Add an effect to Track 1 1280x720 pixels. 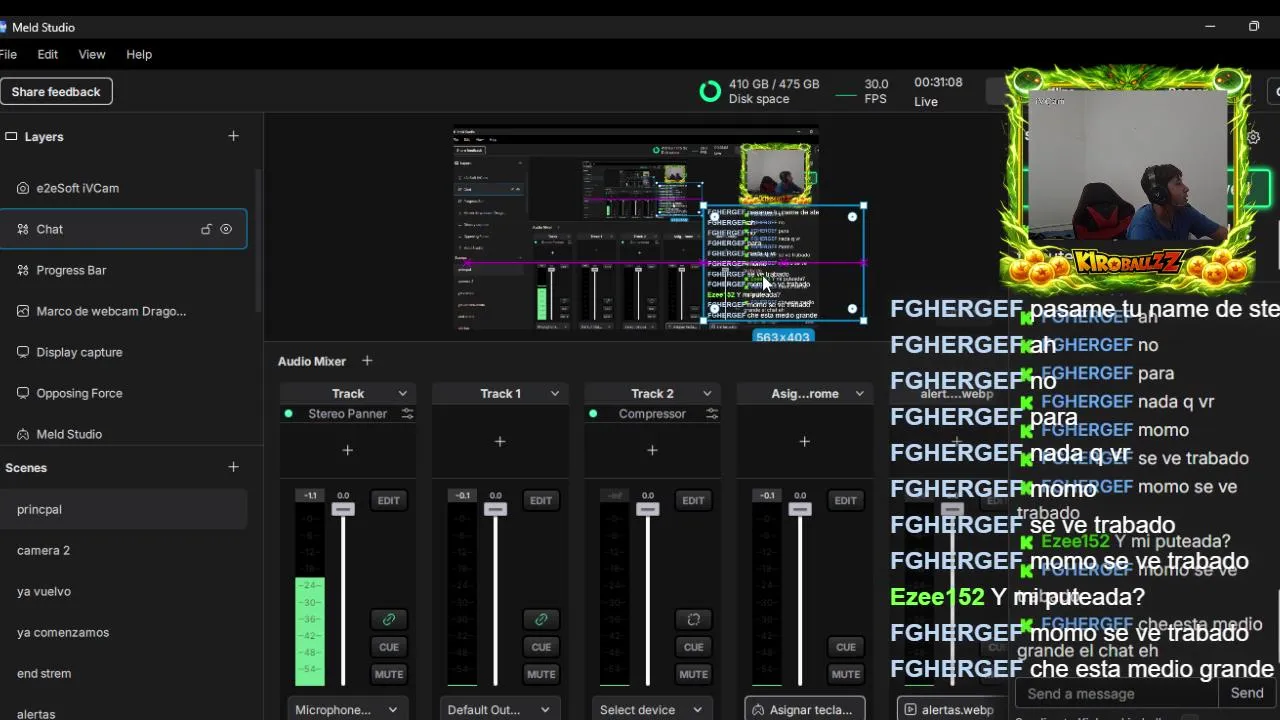(x=500, y=441)
